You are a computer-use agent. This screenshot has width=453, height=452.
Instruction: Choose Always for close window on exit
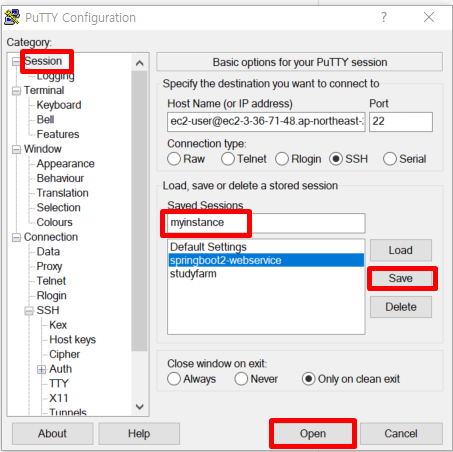pyautogui.click(x=174, y=379)
